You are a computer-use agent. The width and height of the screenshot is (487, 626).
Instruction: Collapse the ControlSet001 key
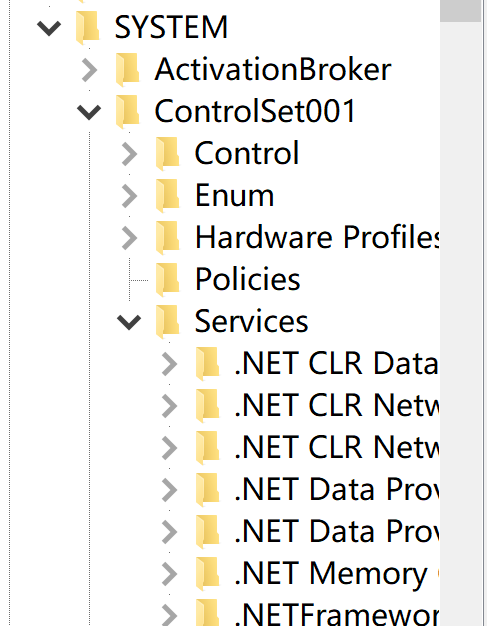[x=89, y=112]
